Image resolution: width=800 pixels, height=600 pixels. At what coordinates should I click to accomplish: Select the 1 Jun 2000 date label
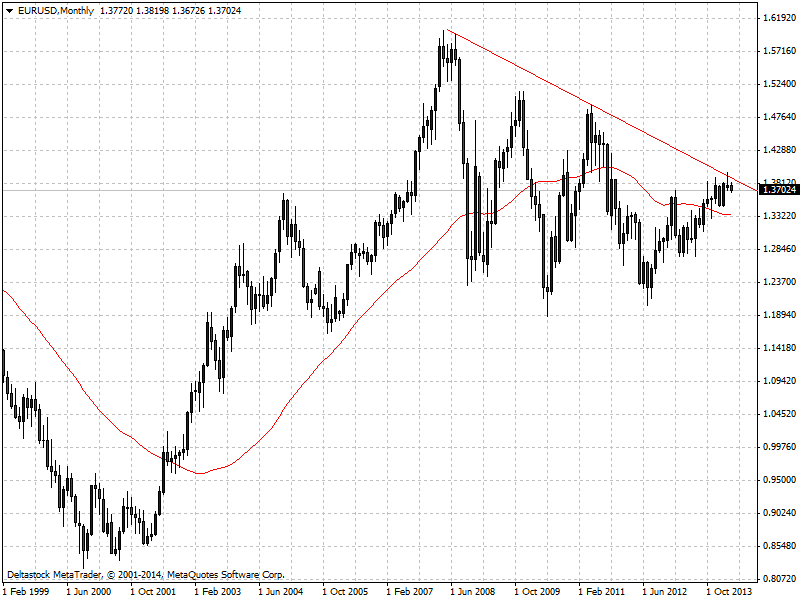(89, 591)
